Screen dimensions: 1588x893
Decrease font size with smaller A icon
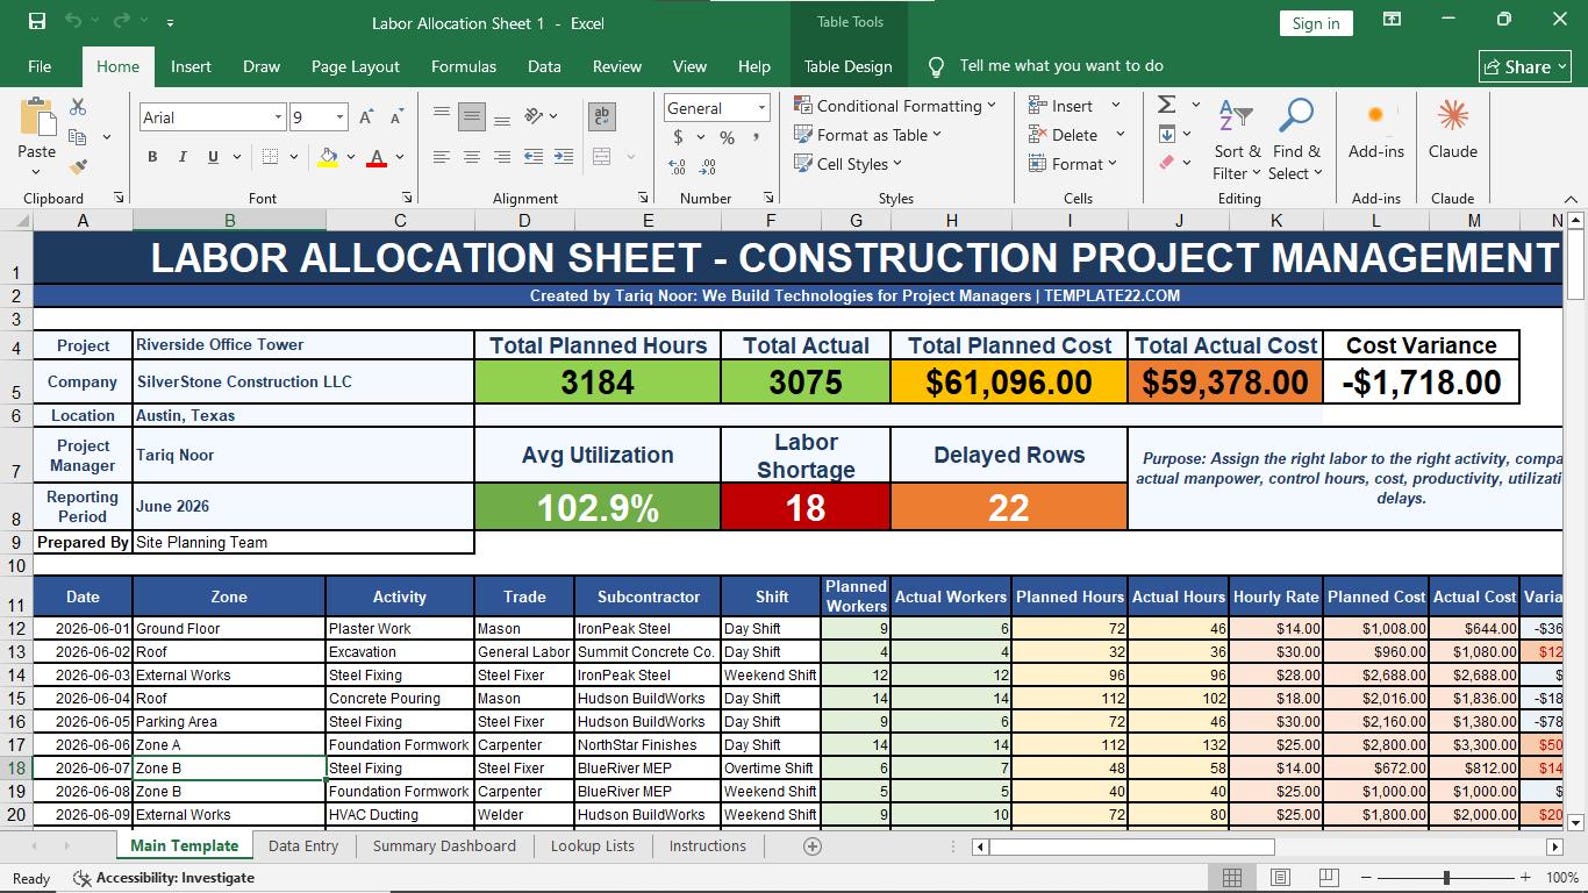coord(397,117)
